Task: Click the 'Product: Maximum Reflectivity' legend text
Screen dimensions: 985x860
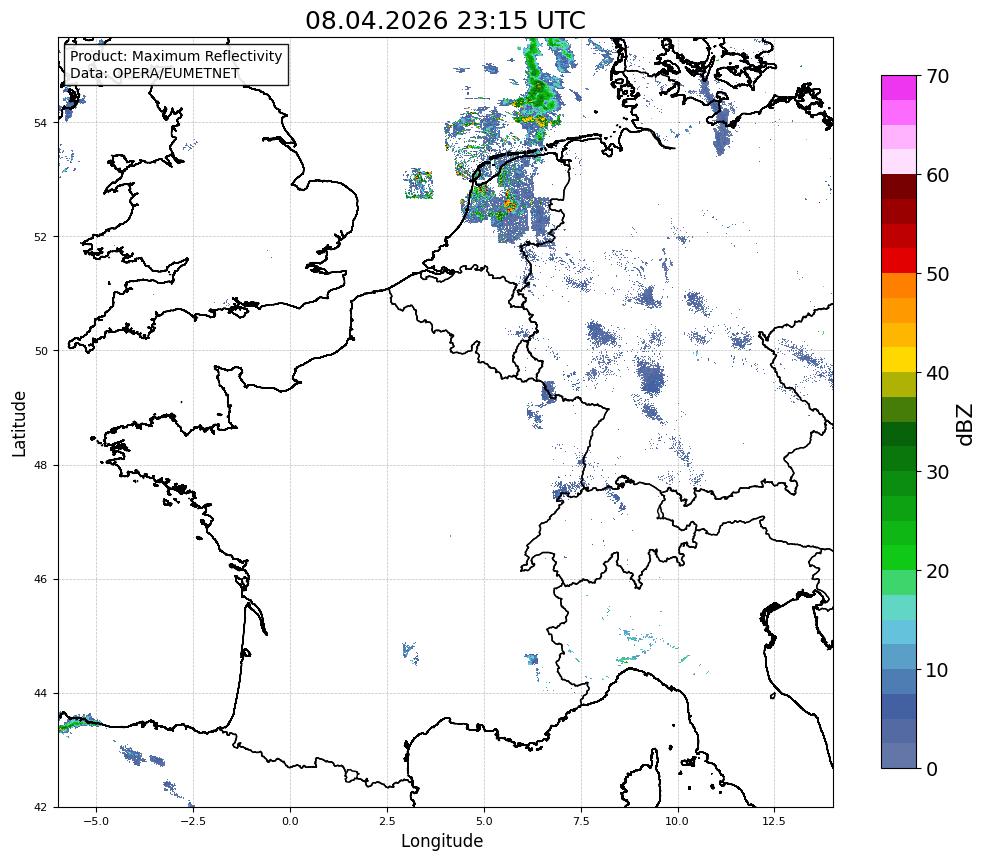Action: (x=176, y=56)
